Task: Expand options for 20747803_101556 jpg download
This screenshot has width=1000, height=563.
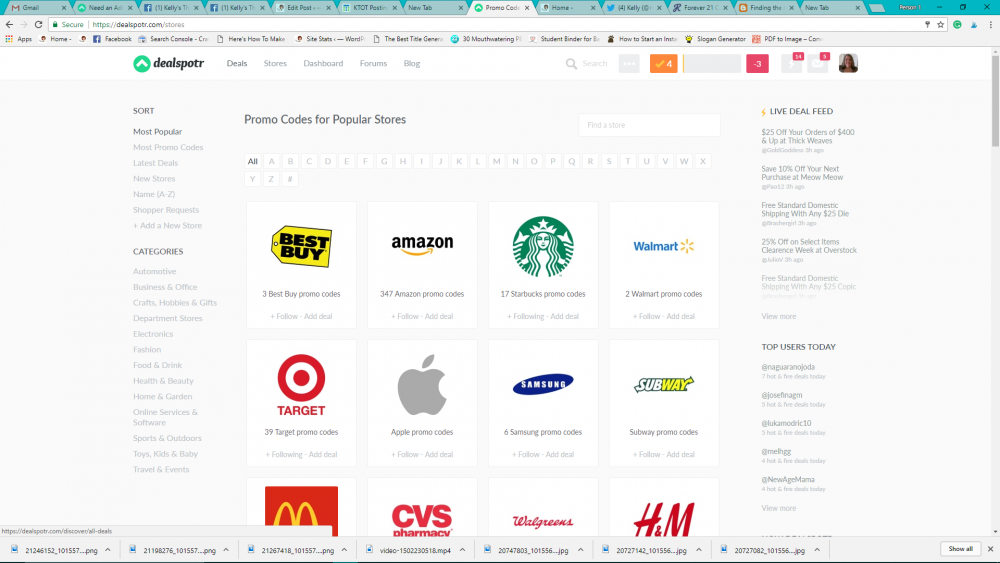Action: 580,550
